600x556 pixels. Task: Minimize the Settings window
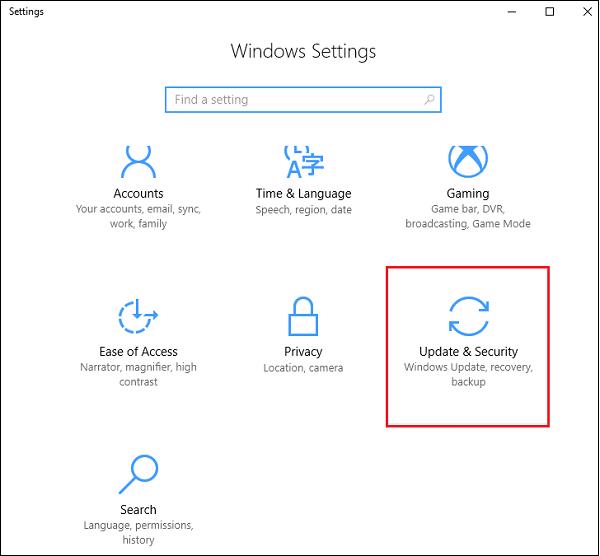(x=512, y=12)
